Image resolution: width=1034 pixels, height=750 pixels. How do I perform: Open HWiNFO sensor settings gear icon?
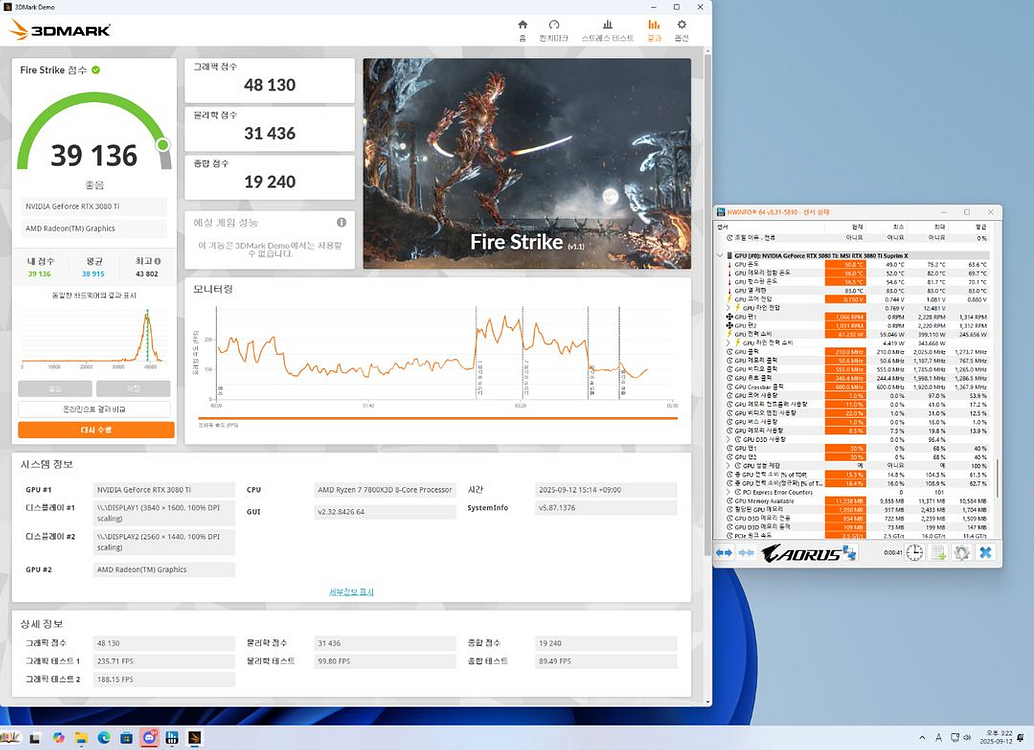tap(961, 553)
